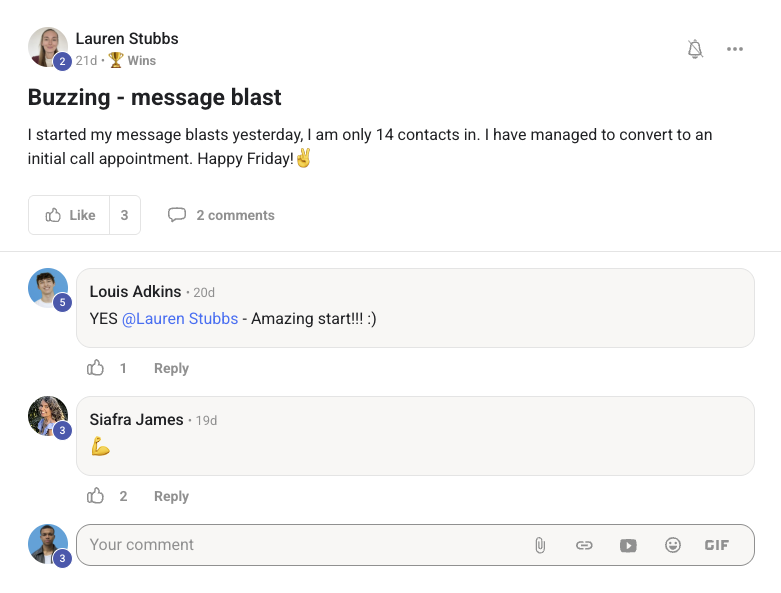Add a video with the play icon

click(628, 546)
